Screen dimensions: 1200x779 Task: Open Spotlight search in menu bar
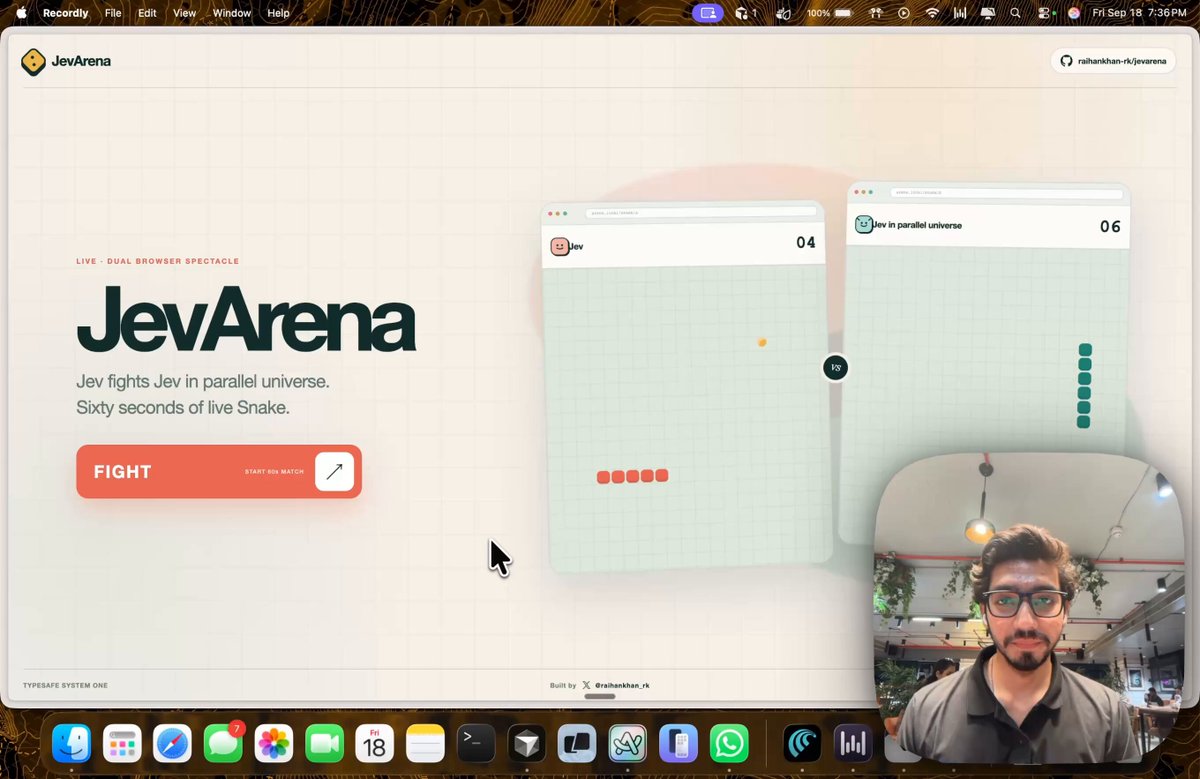[x=1015, y=13]
